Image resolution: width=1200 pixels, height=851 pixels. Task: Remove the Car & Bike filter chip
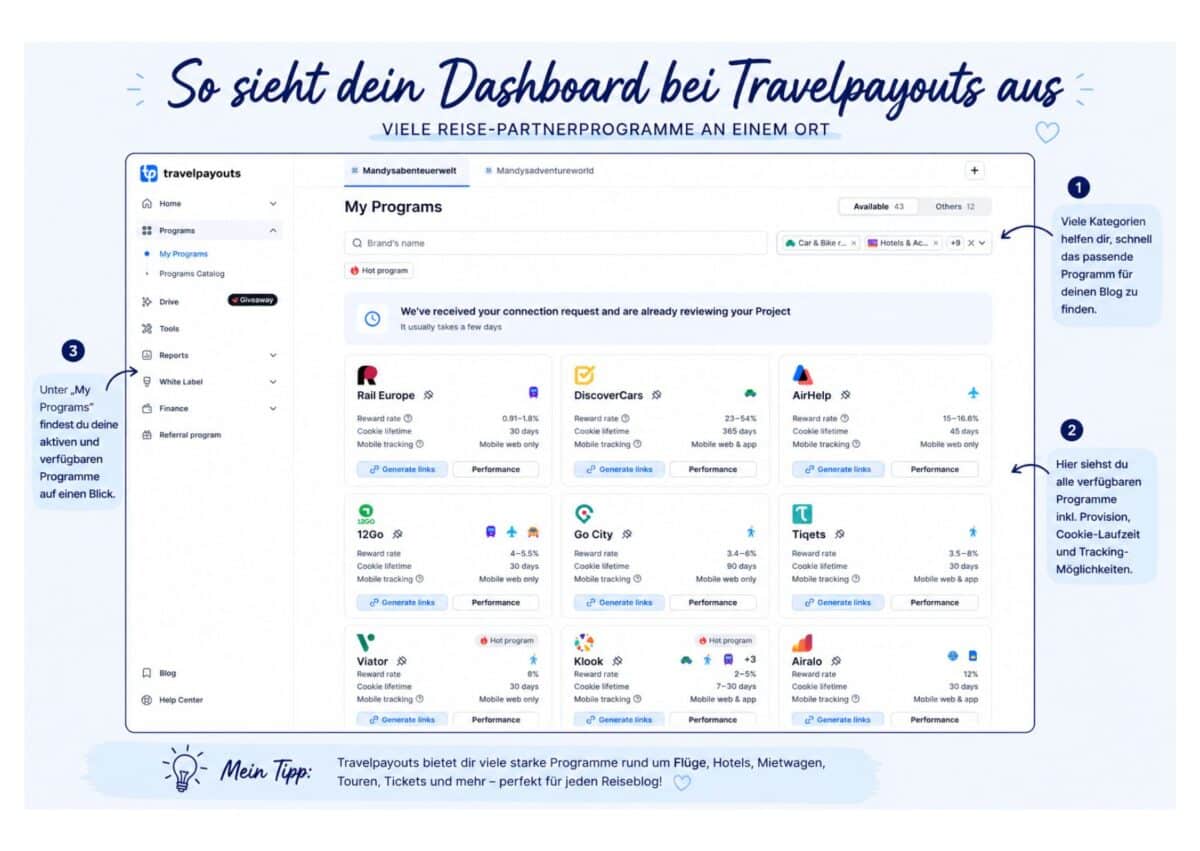[853, 243]
